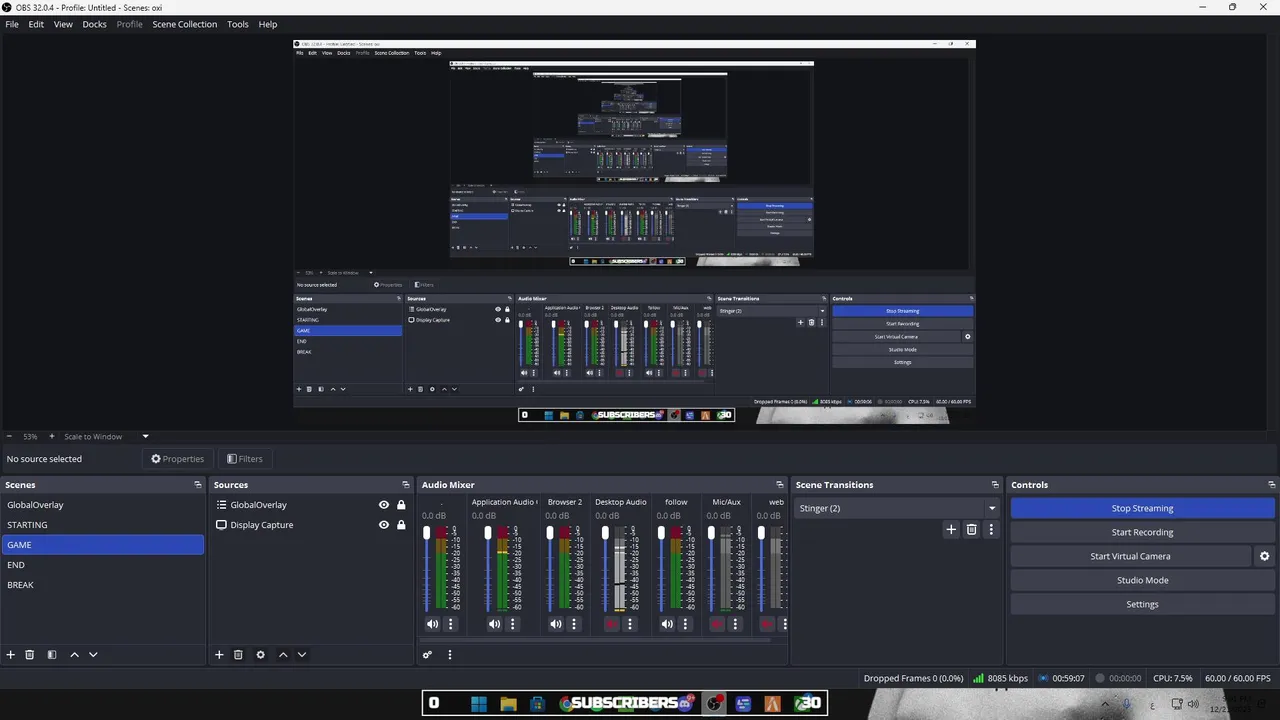
Task: Move scene up with Scenes up arrow
Action: point(74,655)
